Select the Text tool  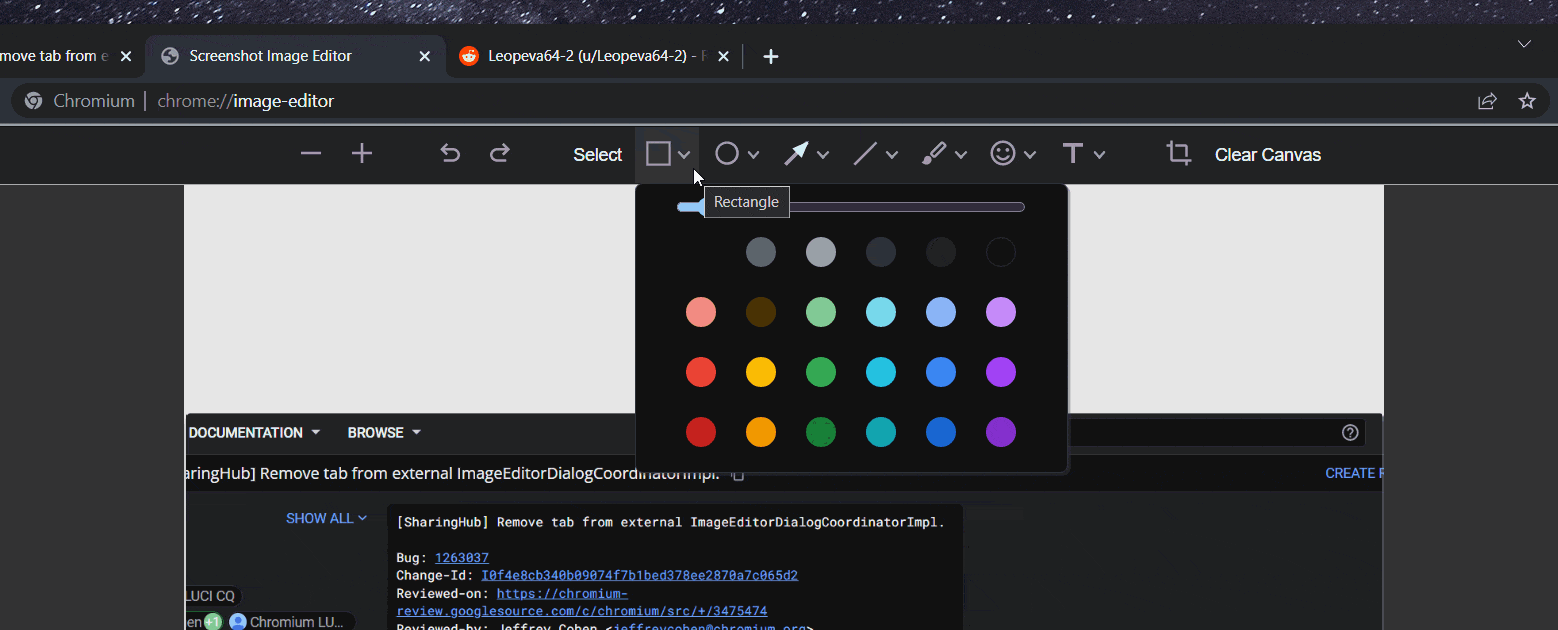click(x=1072, y=154)
